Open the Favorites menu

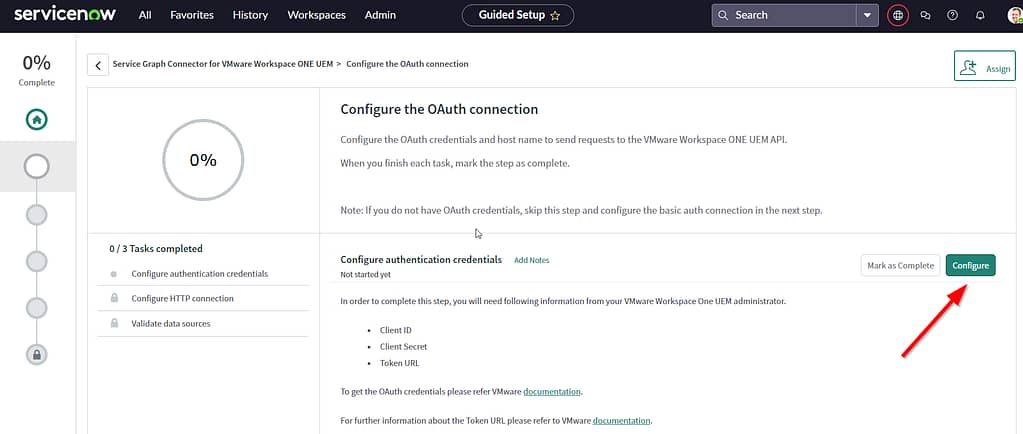191,15
